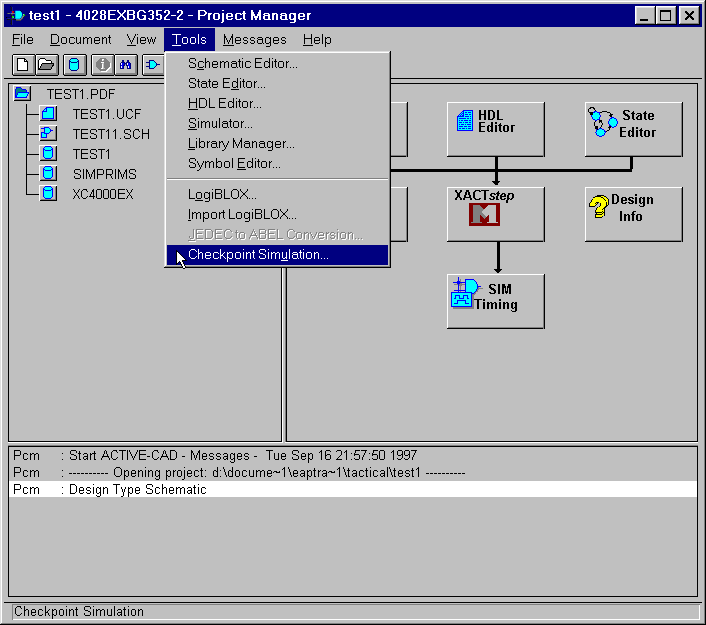Click the TEST11.SCH schematic icon
The image size is (706, 625).
pyautogui.click(x=49, y=133)
